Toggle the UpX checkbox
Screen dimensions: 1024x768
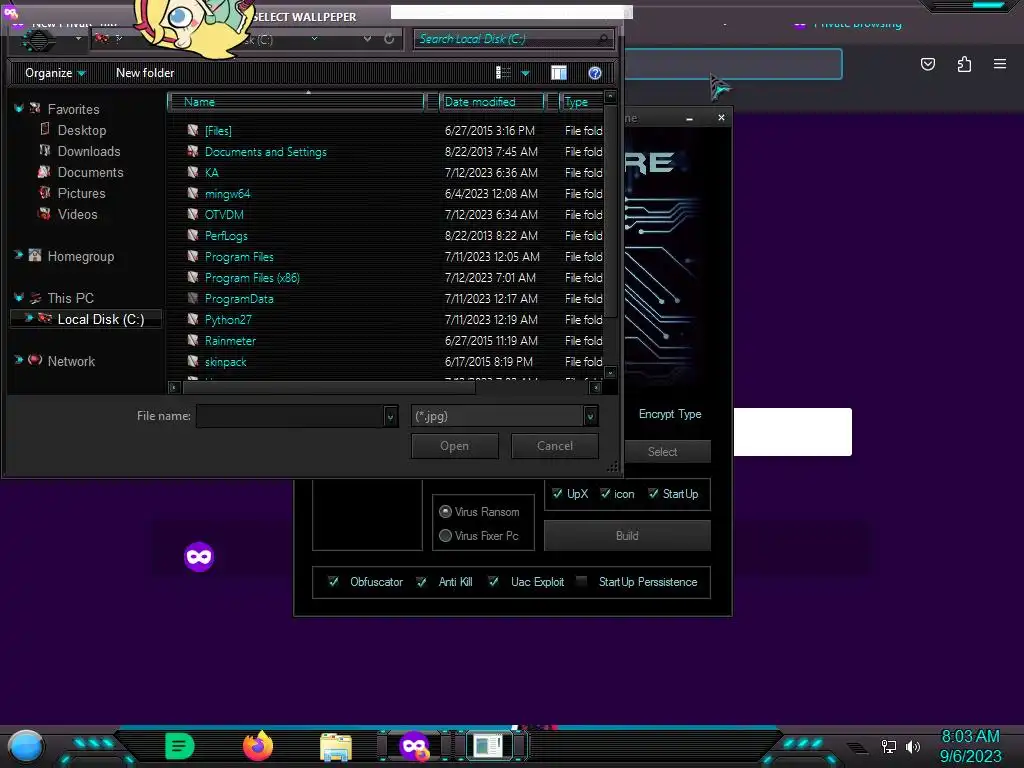557,494
